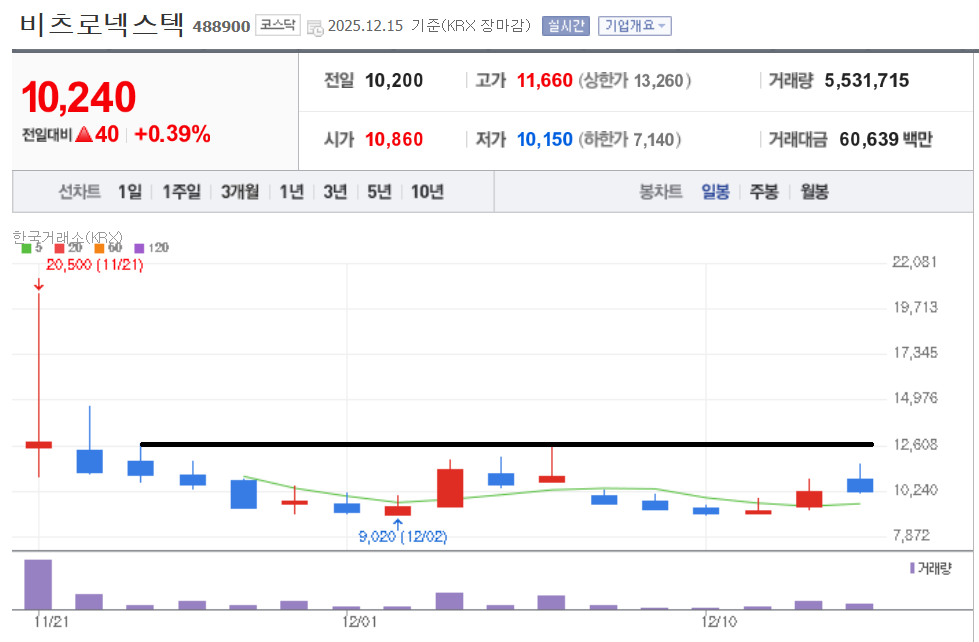
Task: Click the 12/10 date axis label
Action: coord(719,622)
